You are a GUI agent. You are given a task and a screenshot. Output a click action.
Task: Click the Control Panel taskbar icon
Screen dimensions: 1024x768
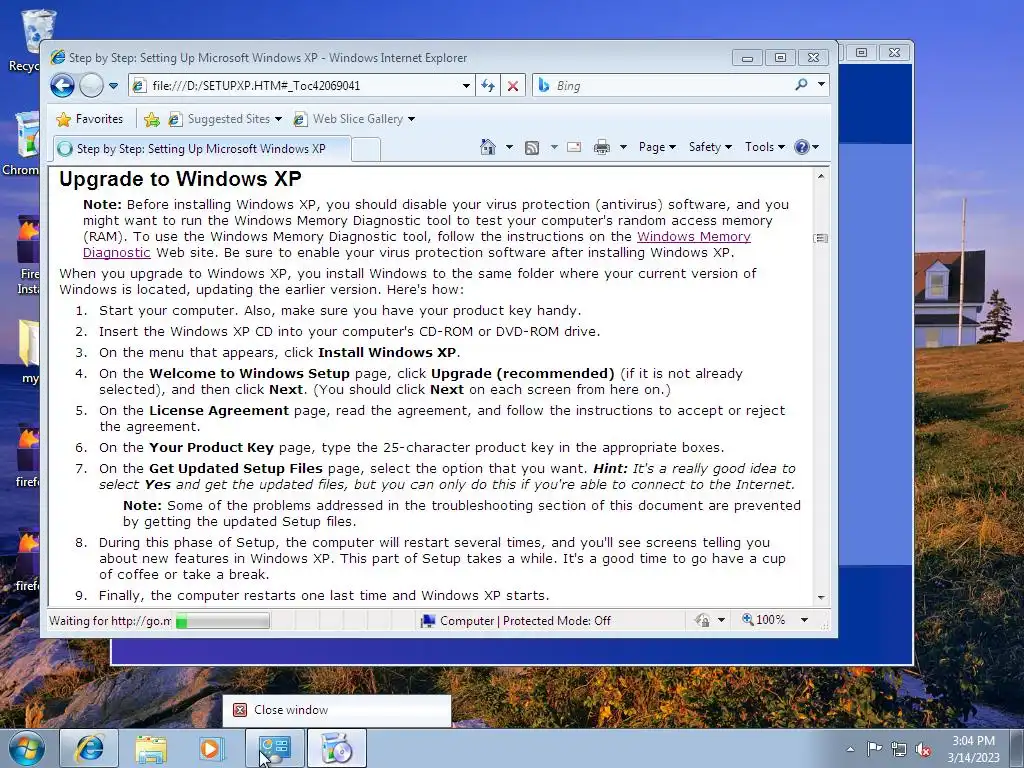[274, 748]
